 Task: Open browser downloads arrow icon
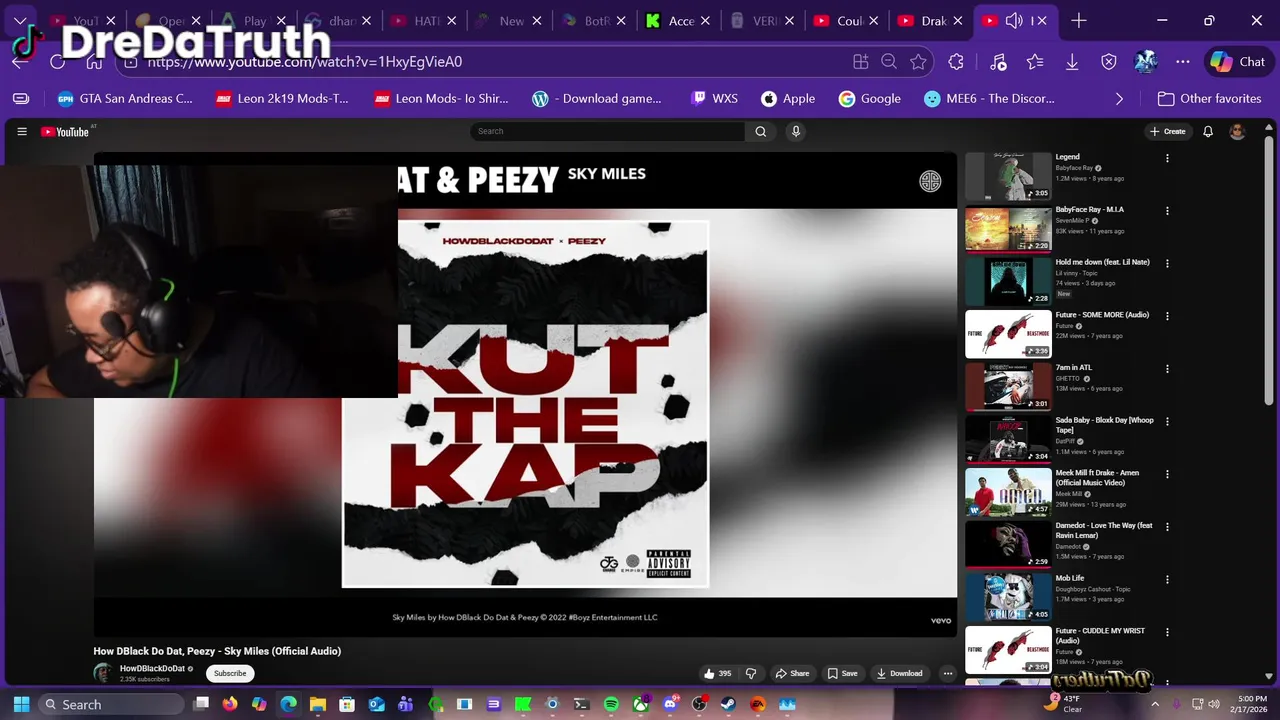click(x=1072, y=62)
